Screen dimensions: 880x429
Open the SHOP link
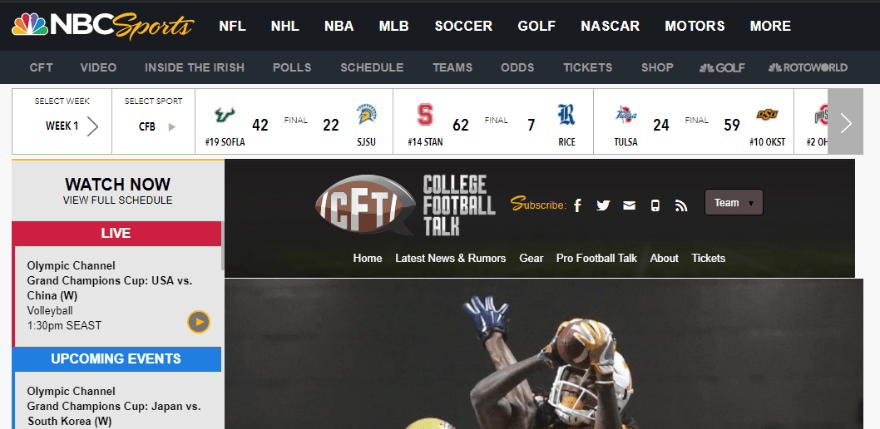tap(657, 68)
